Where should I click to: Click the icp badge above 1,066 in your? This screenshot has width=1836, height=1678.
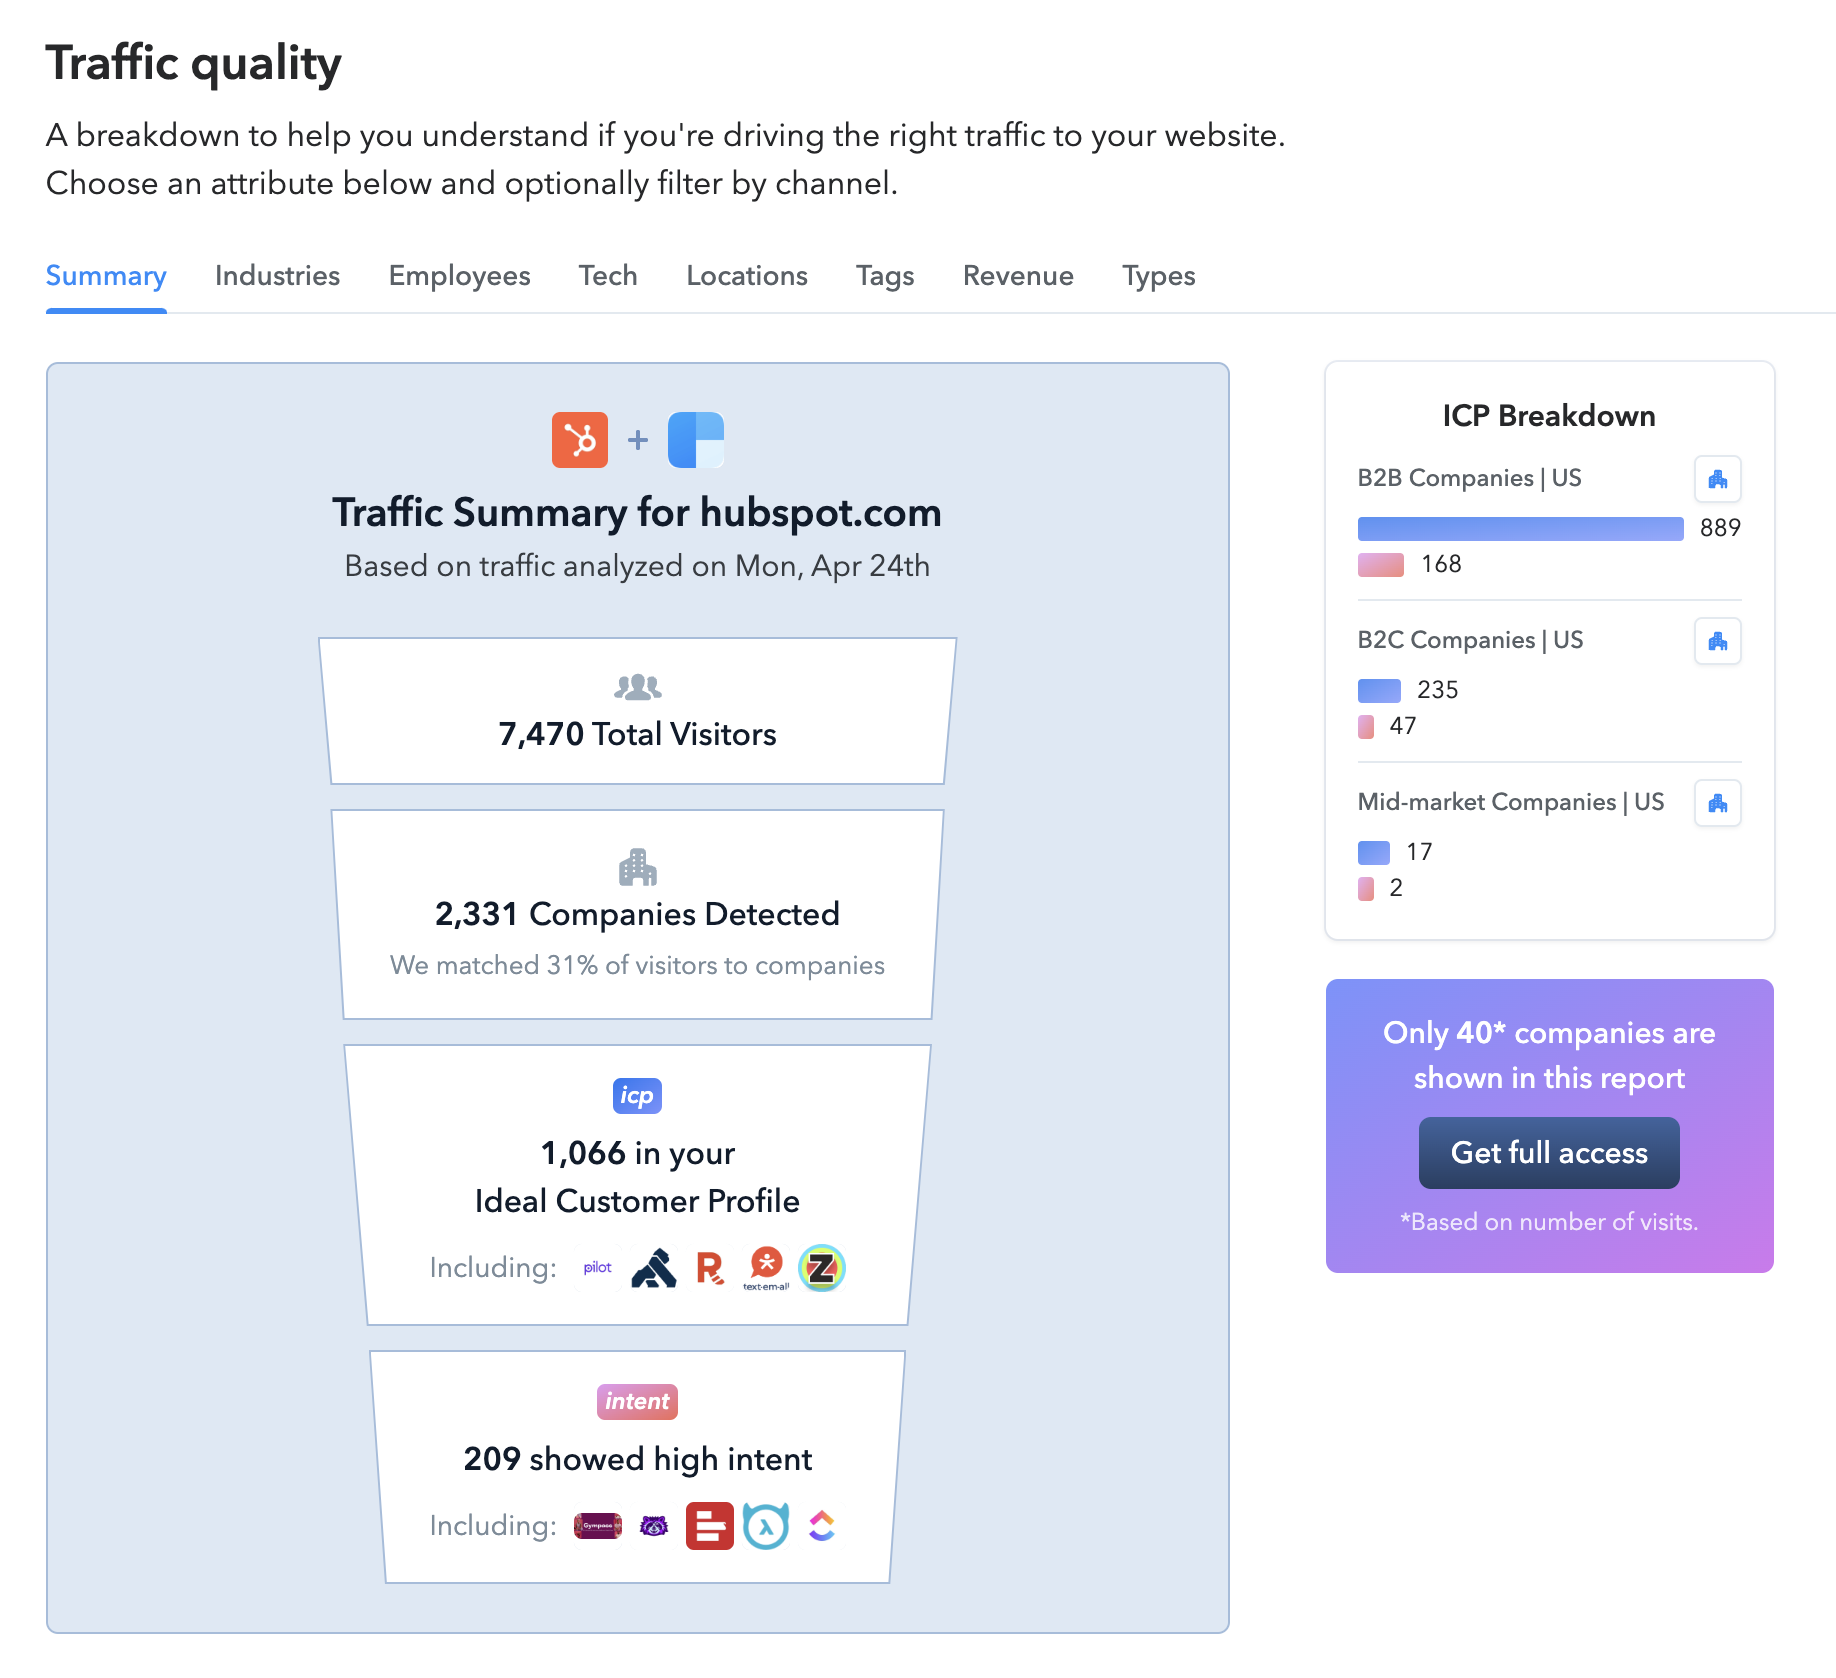pyautogui.click(x=637, y=1095)
